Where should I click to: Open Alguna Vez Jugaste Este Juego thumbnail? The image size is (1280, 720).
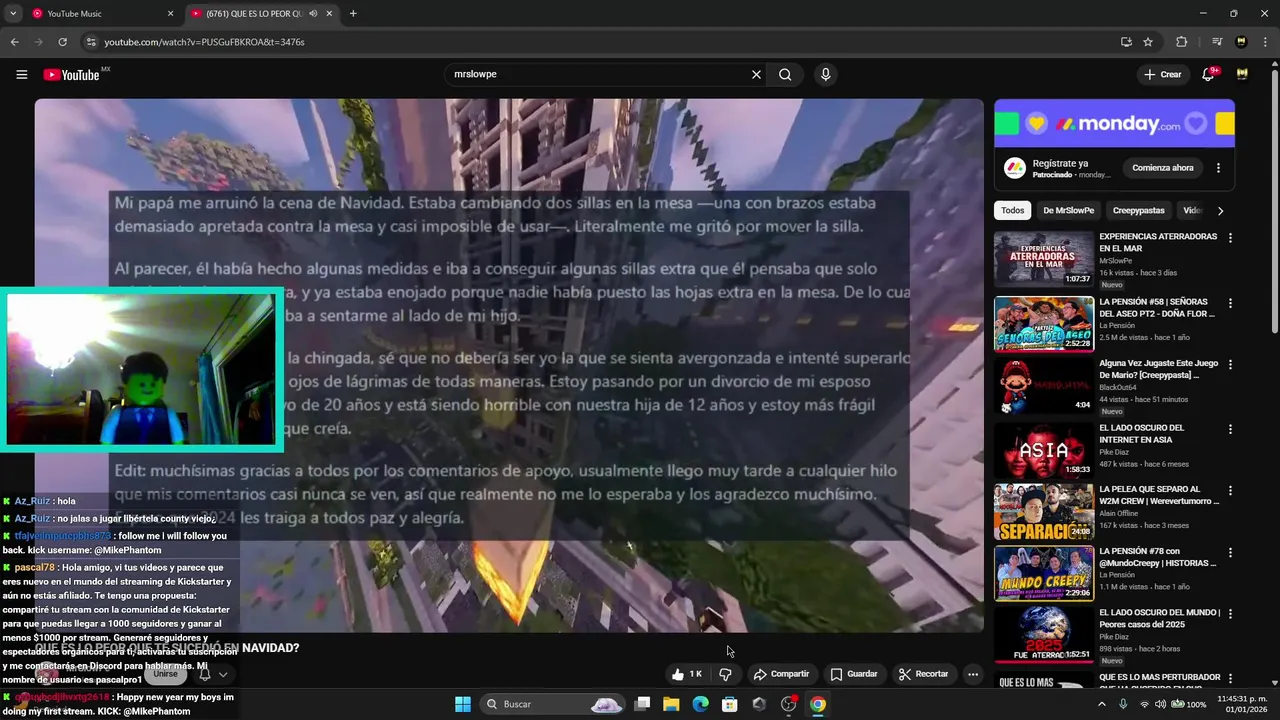pyautogui.click(x=1043, y=386)
